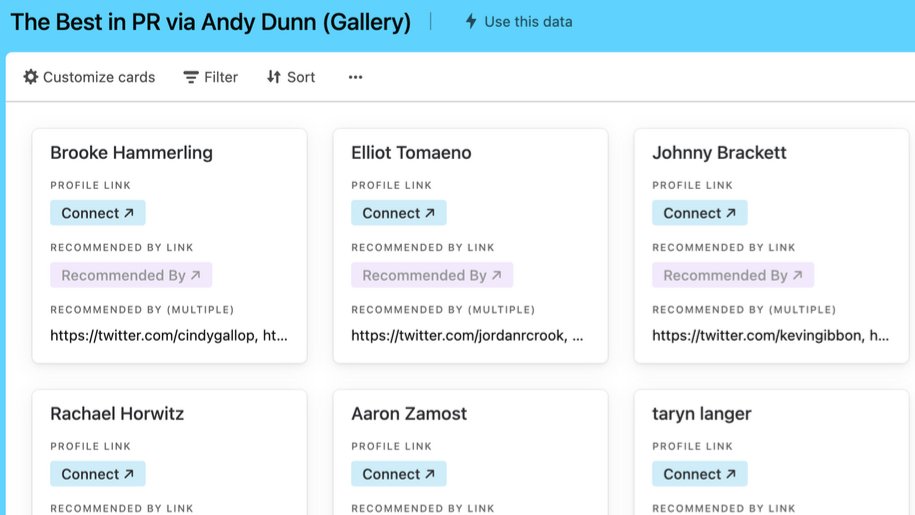Click Use this data link
The image size is (915, 515).
point(519,22)
